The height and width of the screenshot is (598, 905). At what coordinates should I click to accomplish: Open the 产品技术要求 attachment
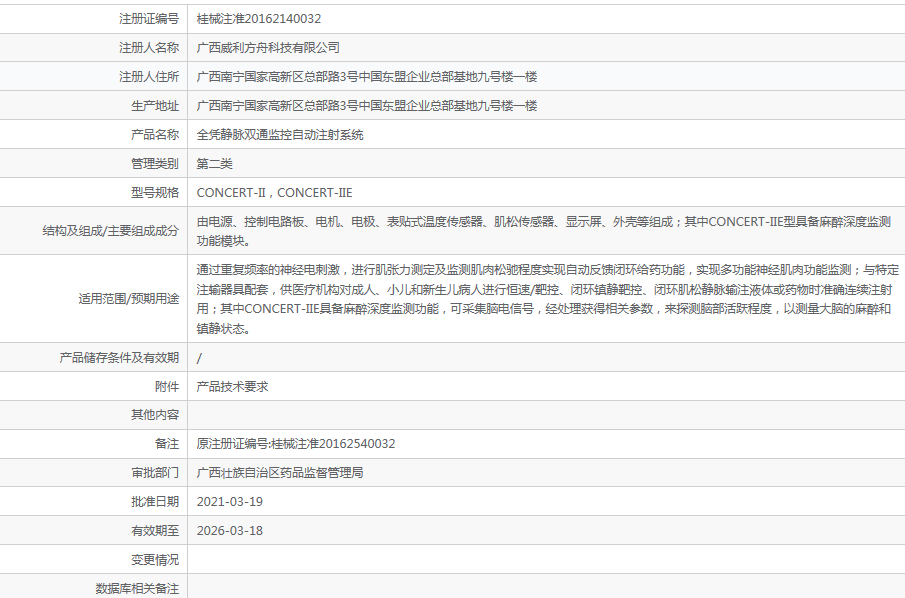232,386
